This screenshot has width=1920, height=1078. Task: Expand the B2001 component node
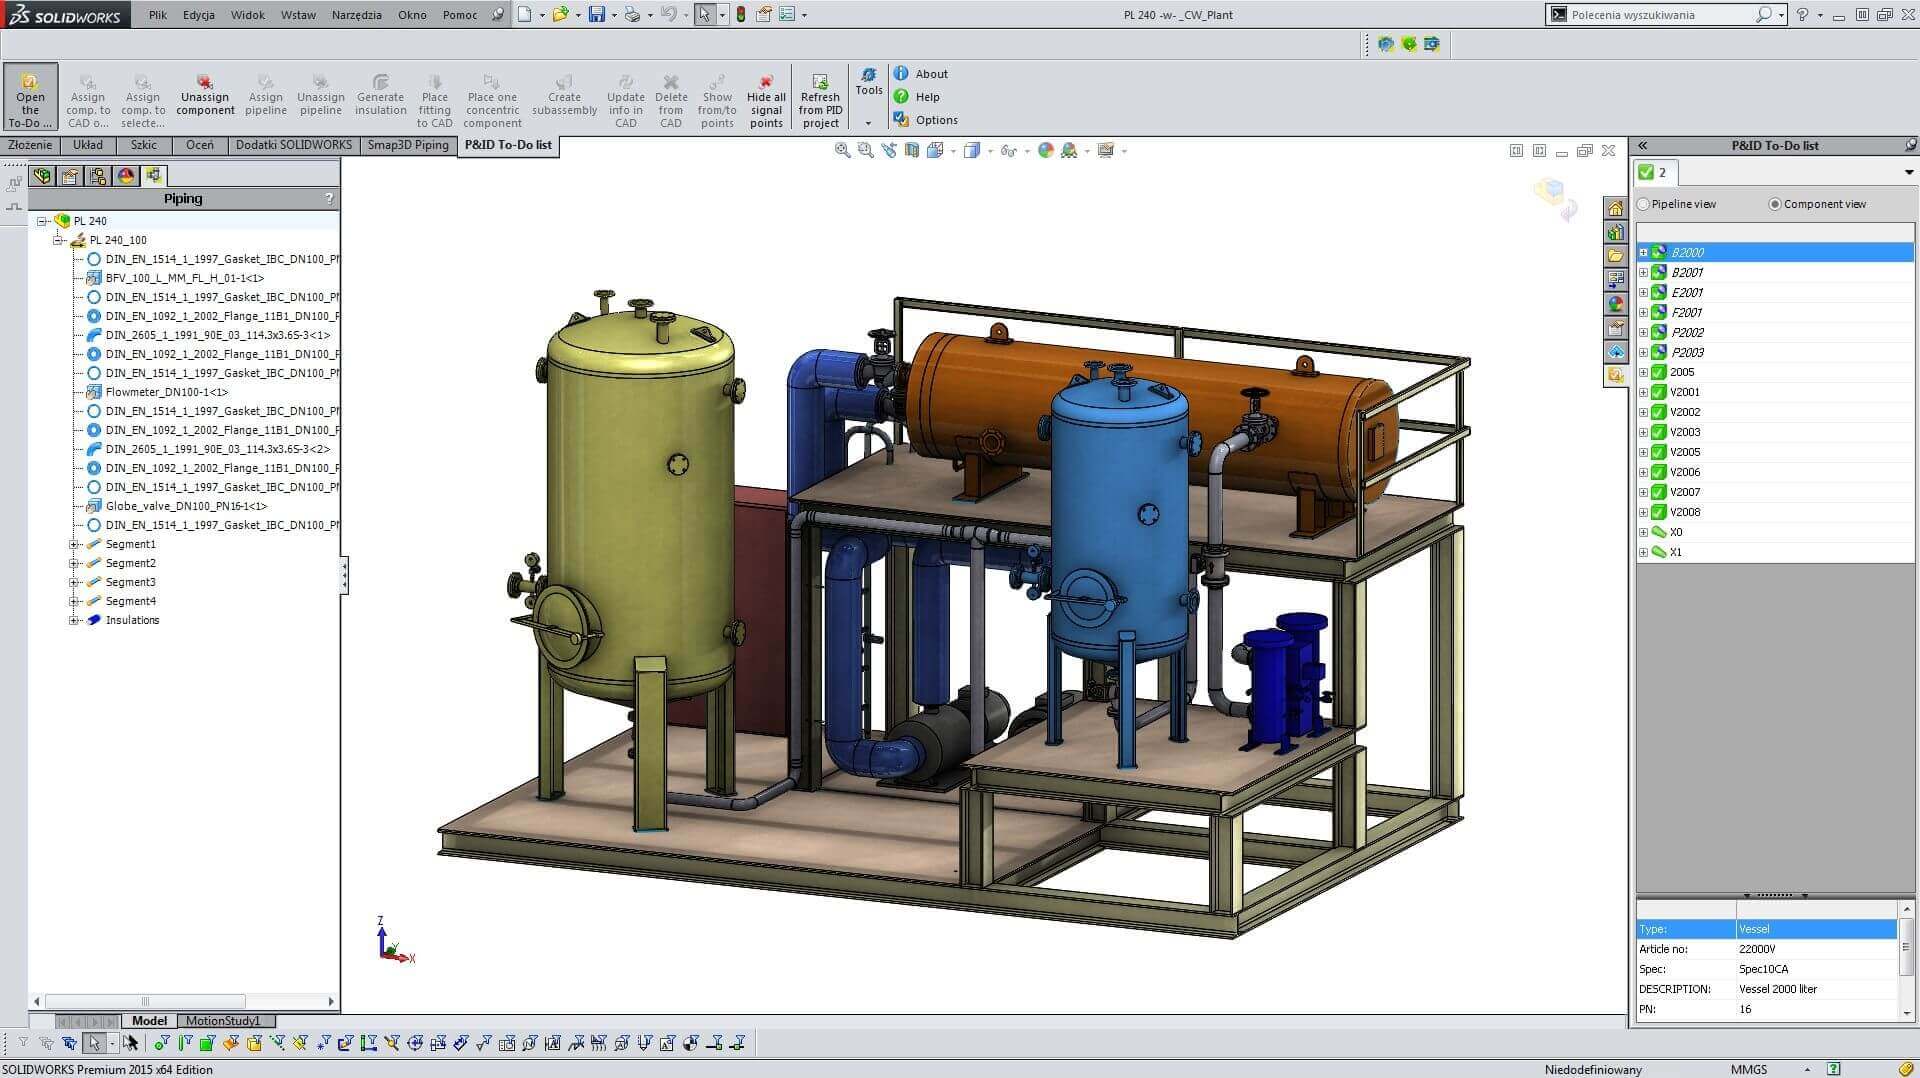[1643, 272]
